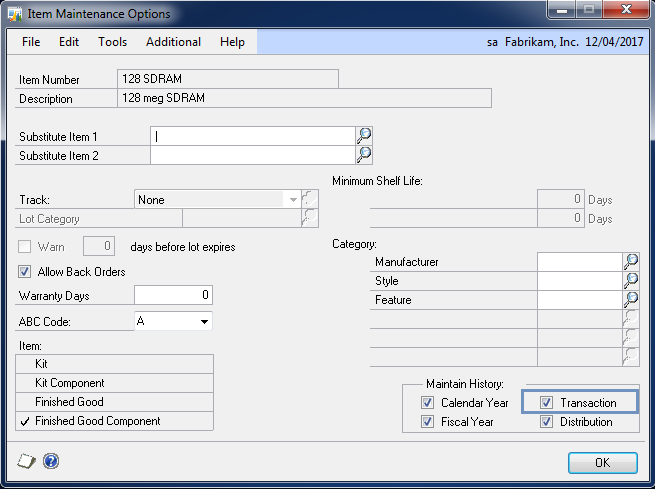Click the OK button
This screenshot has height=489, width=655.
(602, 463)
